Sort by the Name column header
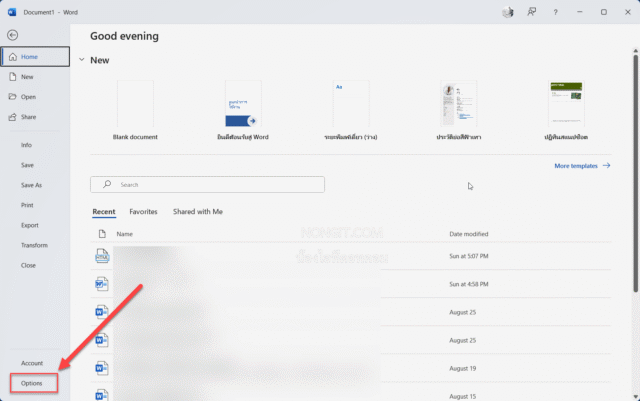Viewport: 640px width, 401px height. (124, 234)
